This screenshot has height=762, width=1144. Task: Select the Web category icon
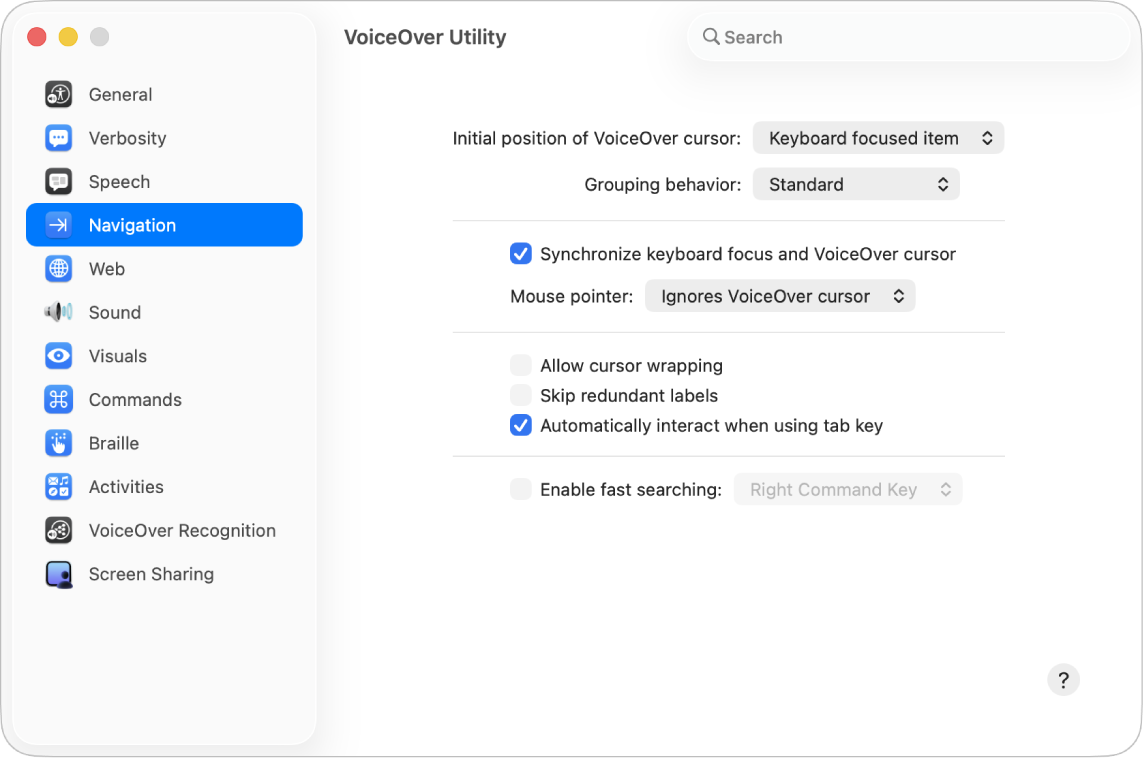(58, 268)
